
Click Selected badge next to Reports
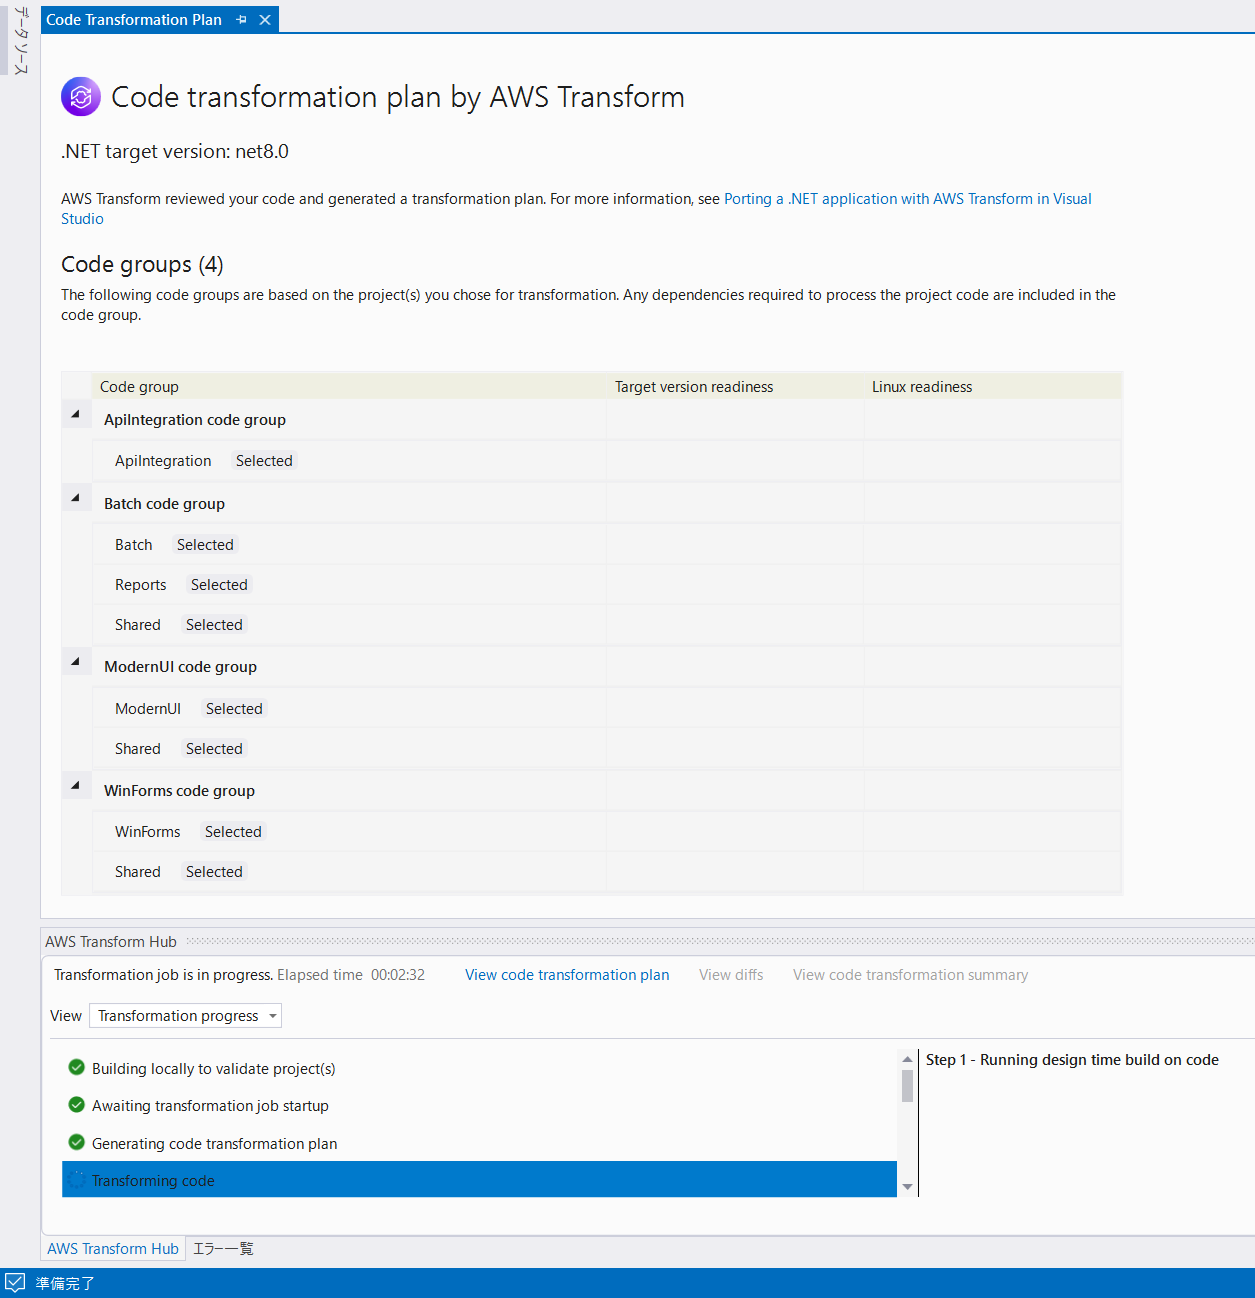[x=219, y=585]
